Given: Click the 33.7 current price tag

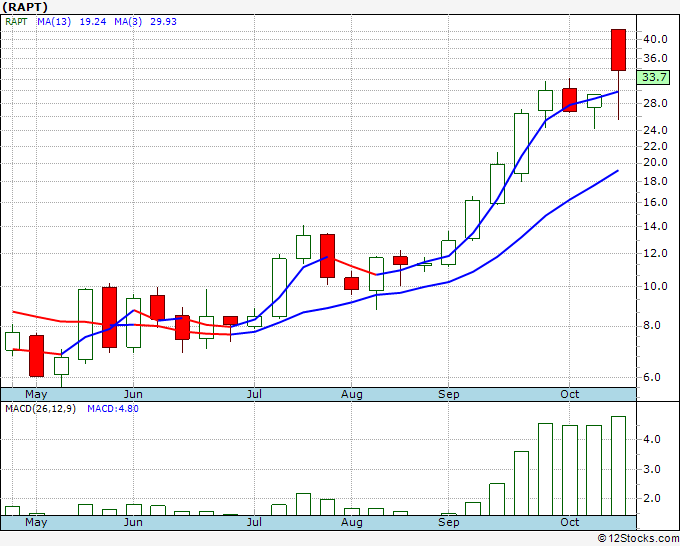Looking at the screenshot, I should click(654, 78).
